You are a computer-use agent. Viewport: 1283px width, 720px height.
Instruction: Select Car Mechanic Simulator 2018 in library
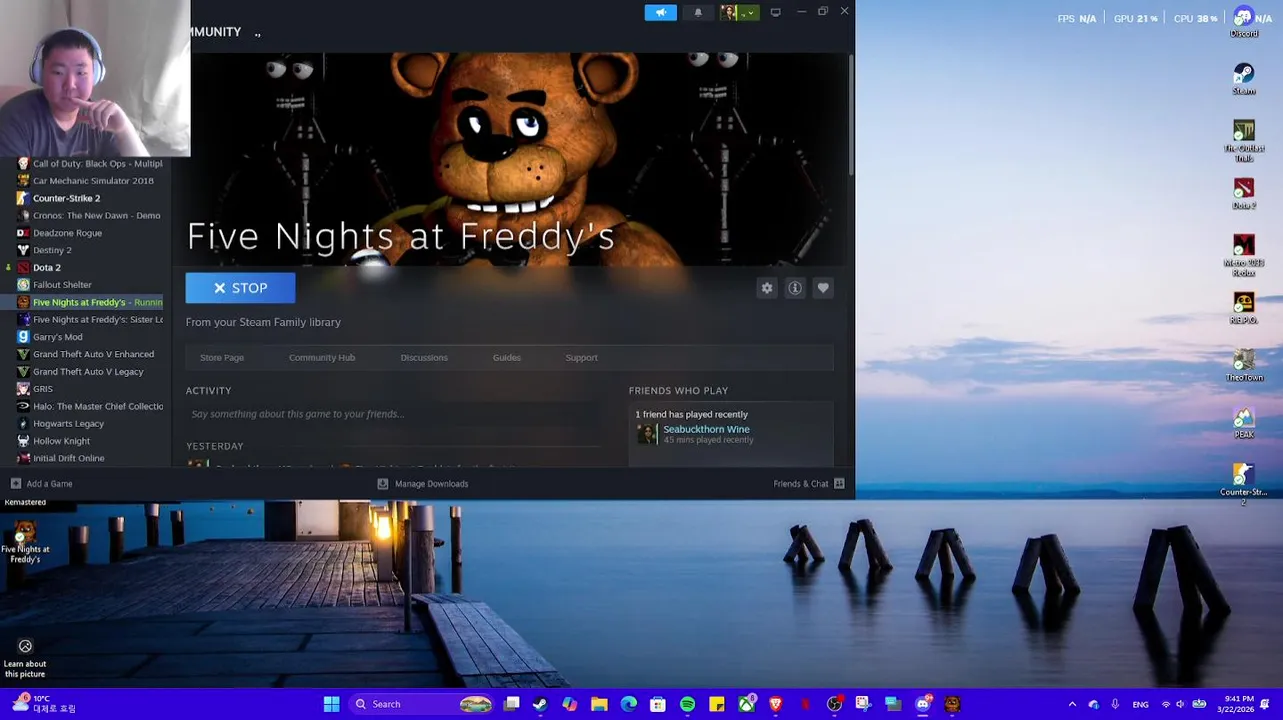pyautogui.click(x=90, y=181)
